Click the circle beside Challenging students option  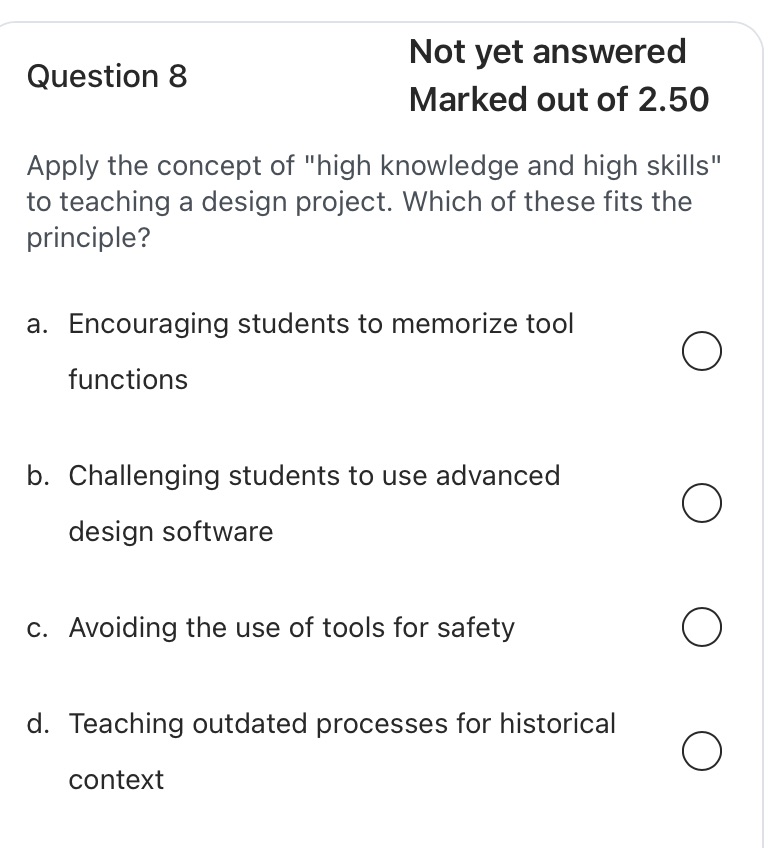701,503
